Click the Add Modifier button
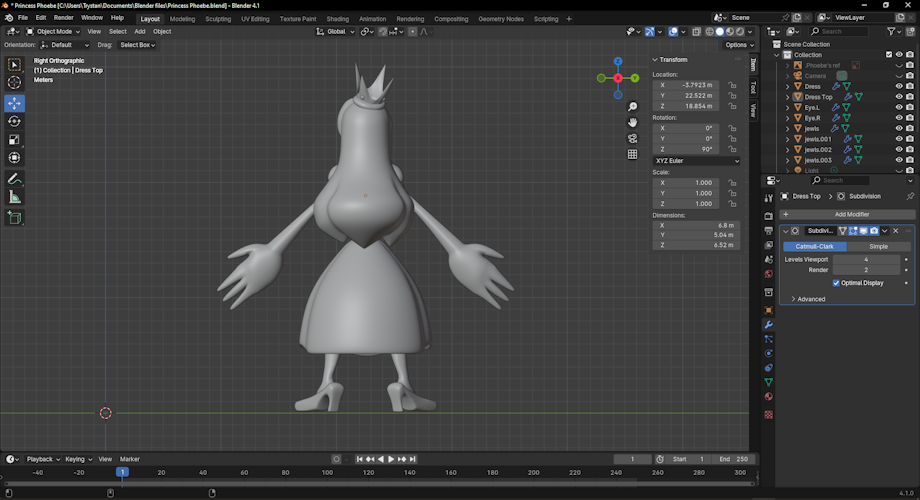The height and width of the screenshot is (500, 920). click(x=847, y=214)
